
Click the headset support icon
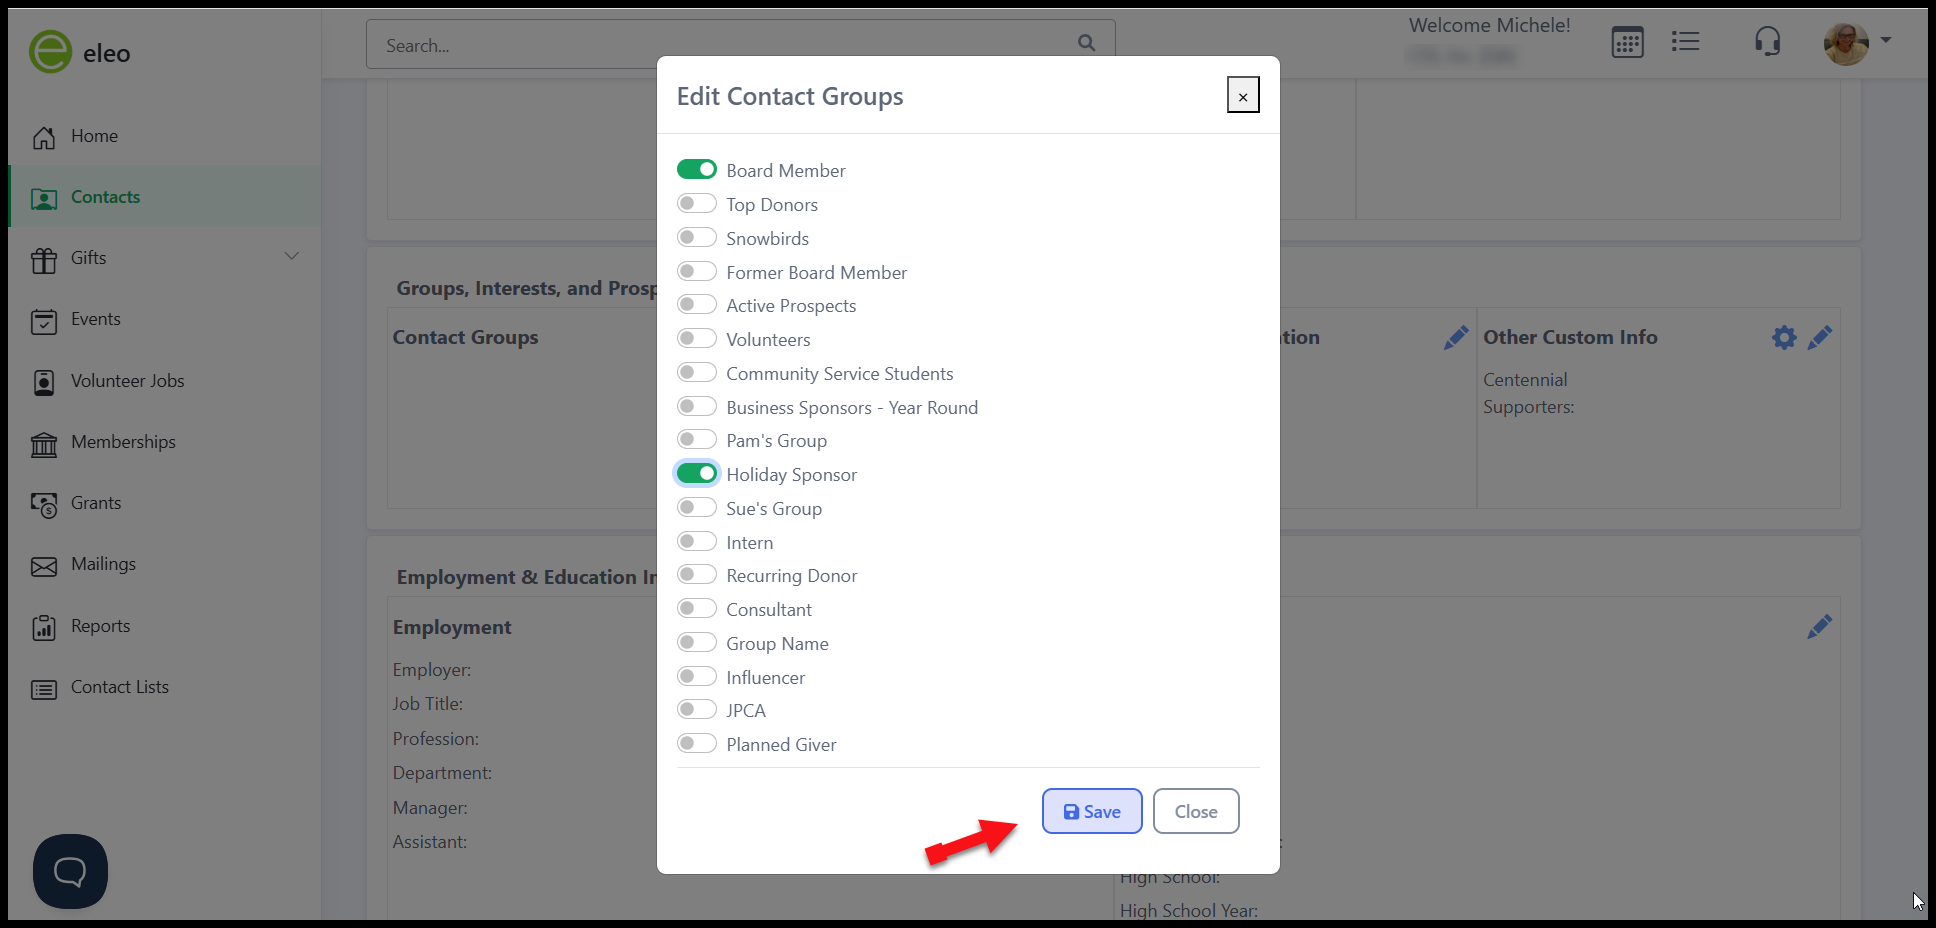pos(1767,41)
